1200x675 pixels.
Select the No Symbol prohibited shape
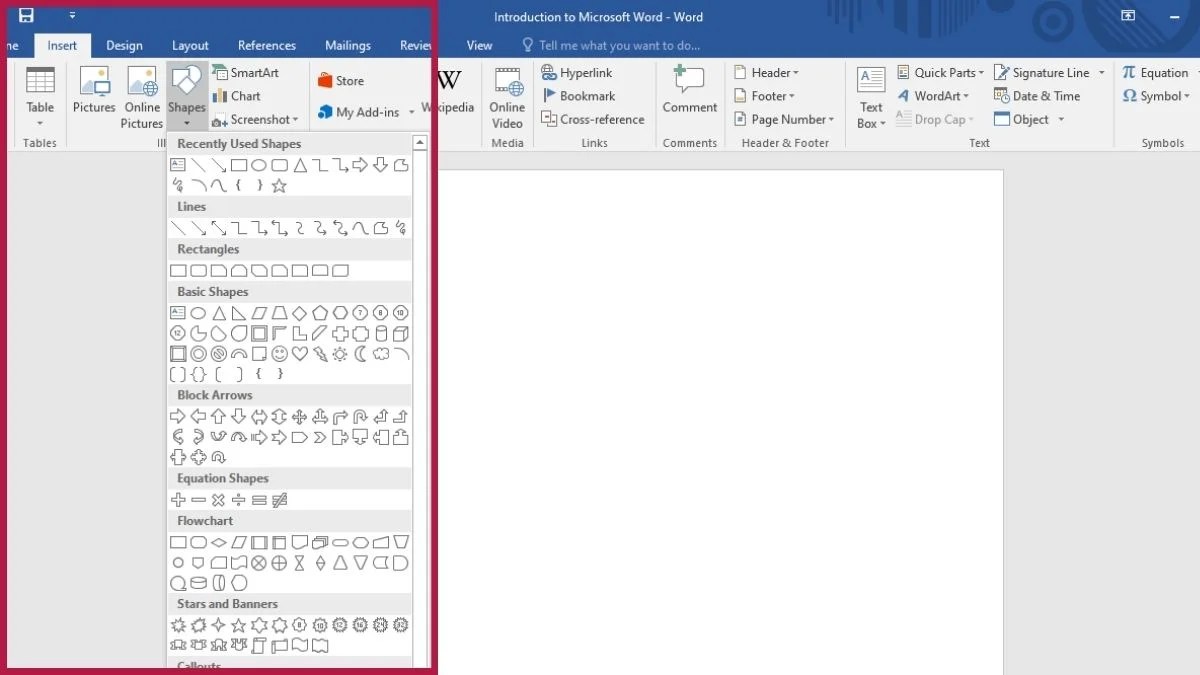coord(218,354)
